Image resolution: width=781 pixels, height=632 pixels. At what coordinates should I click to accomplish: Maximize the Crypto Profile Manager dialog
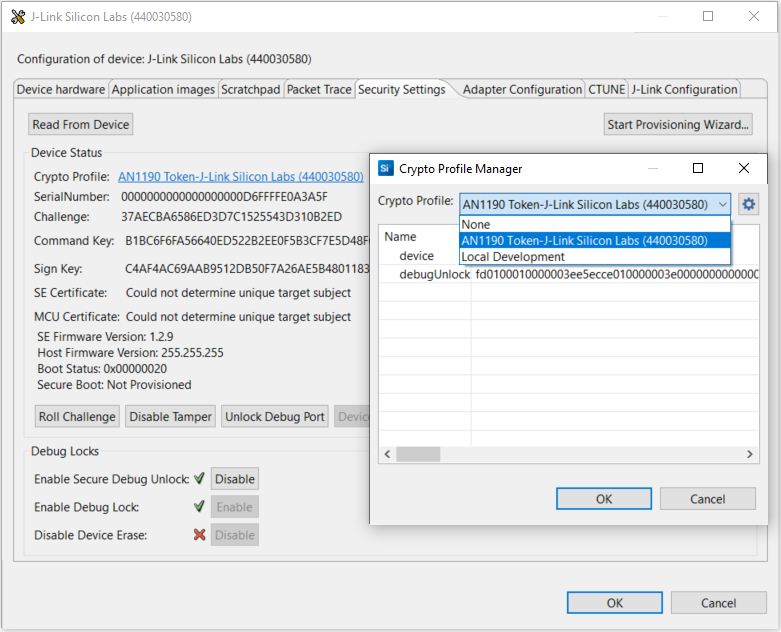[698, 168]
